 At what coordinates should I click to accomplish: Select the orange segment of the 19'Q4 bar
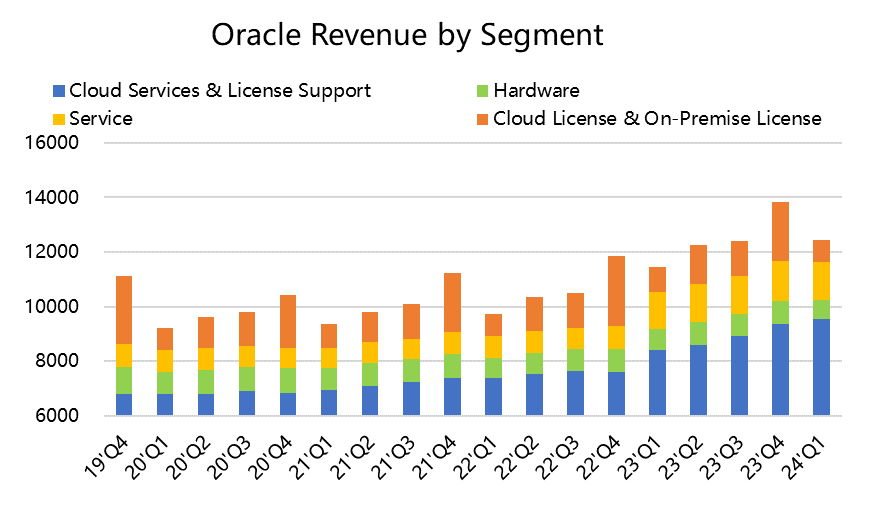coord(124,310)
